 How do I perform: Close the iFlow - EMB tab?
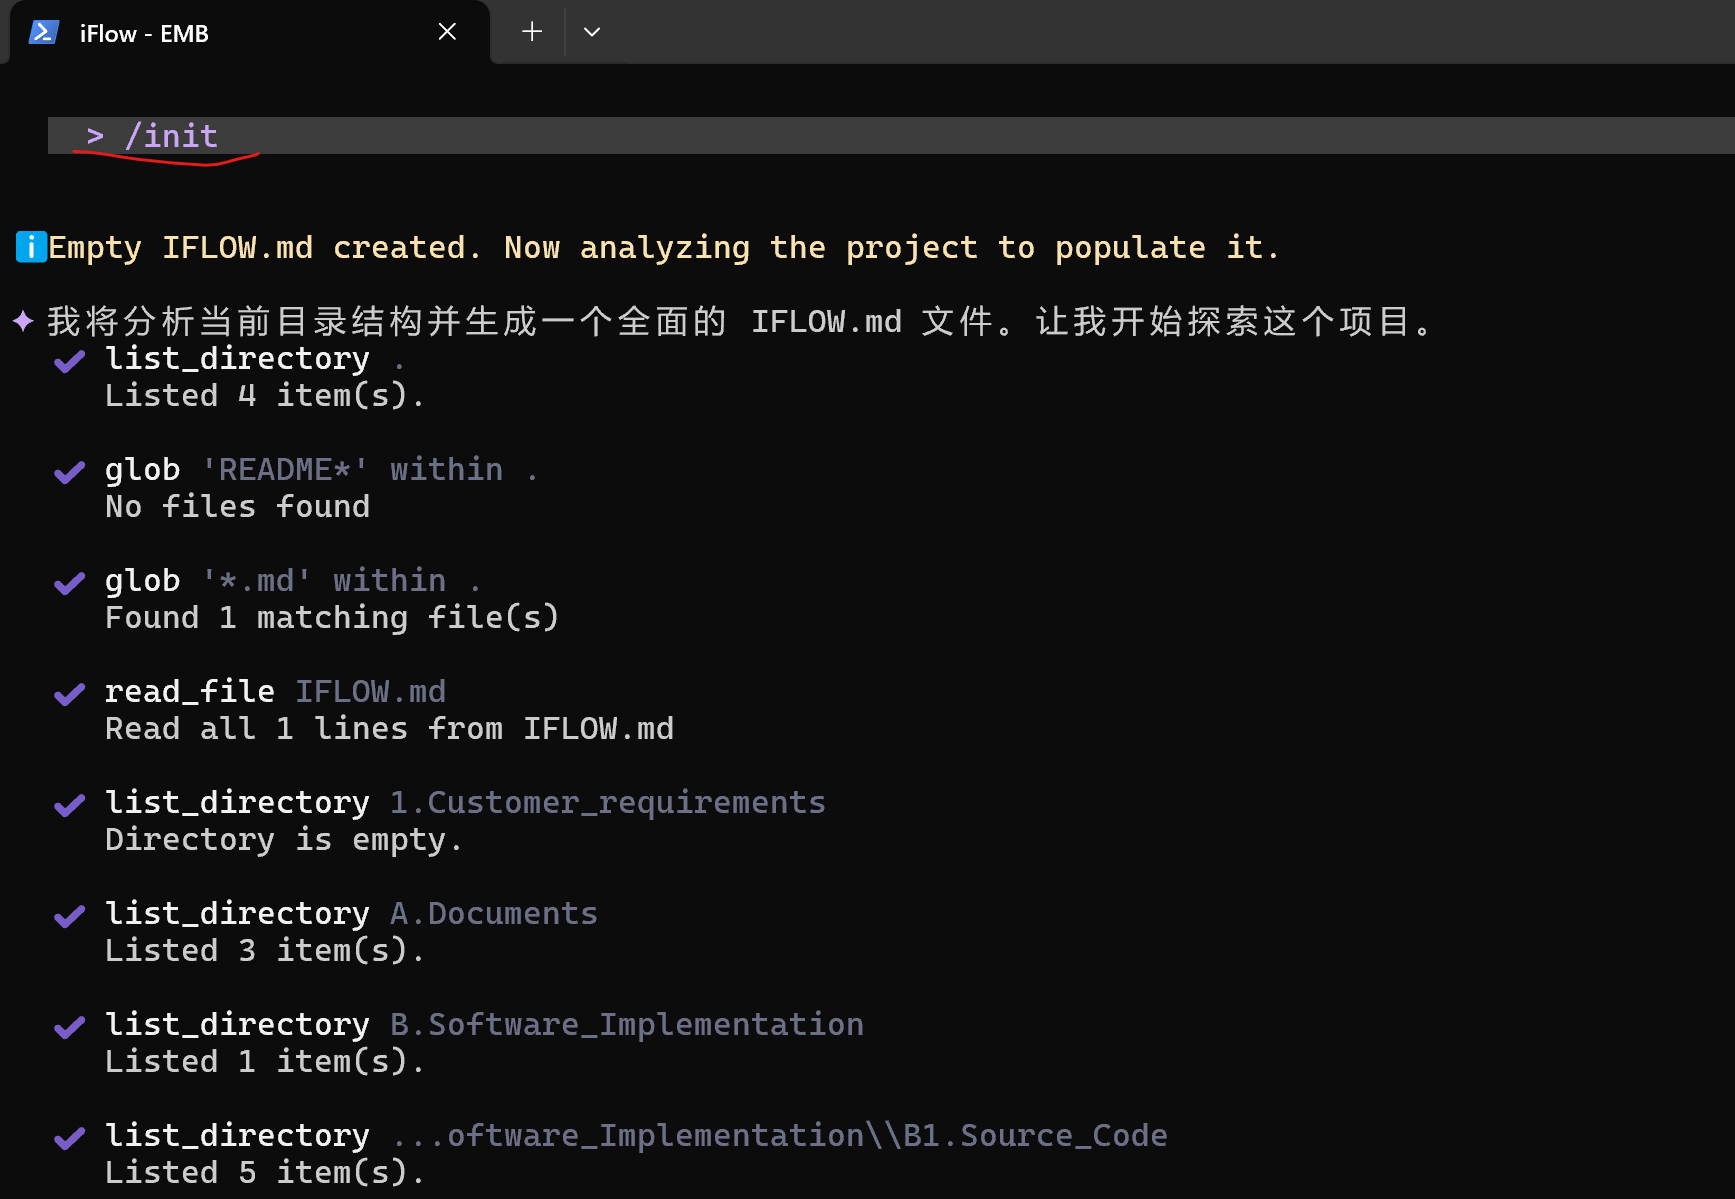click(x=447, y=32)
